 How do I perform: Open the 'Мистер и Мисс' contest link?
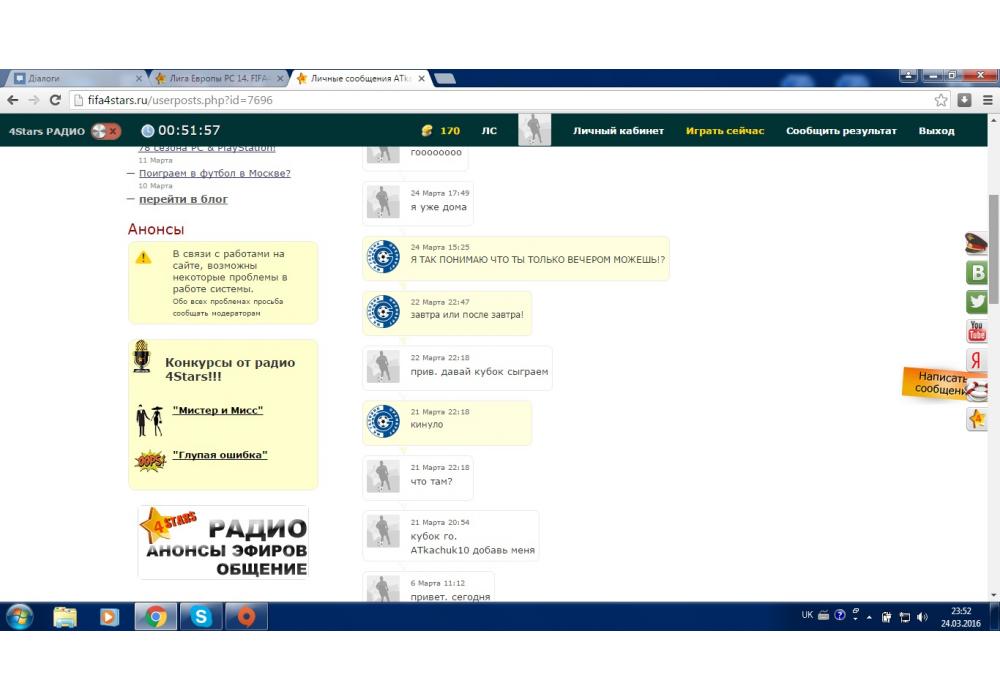(217, 411)
